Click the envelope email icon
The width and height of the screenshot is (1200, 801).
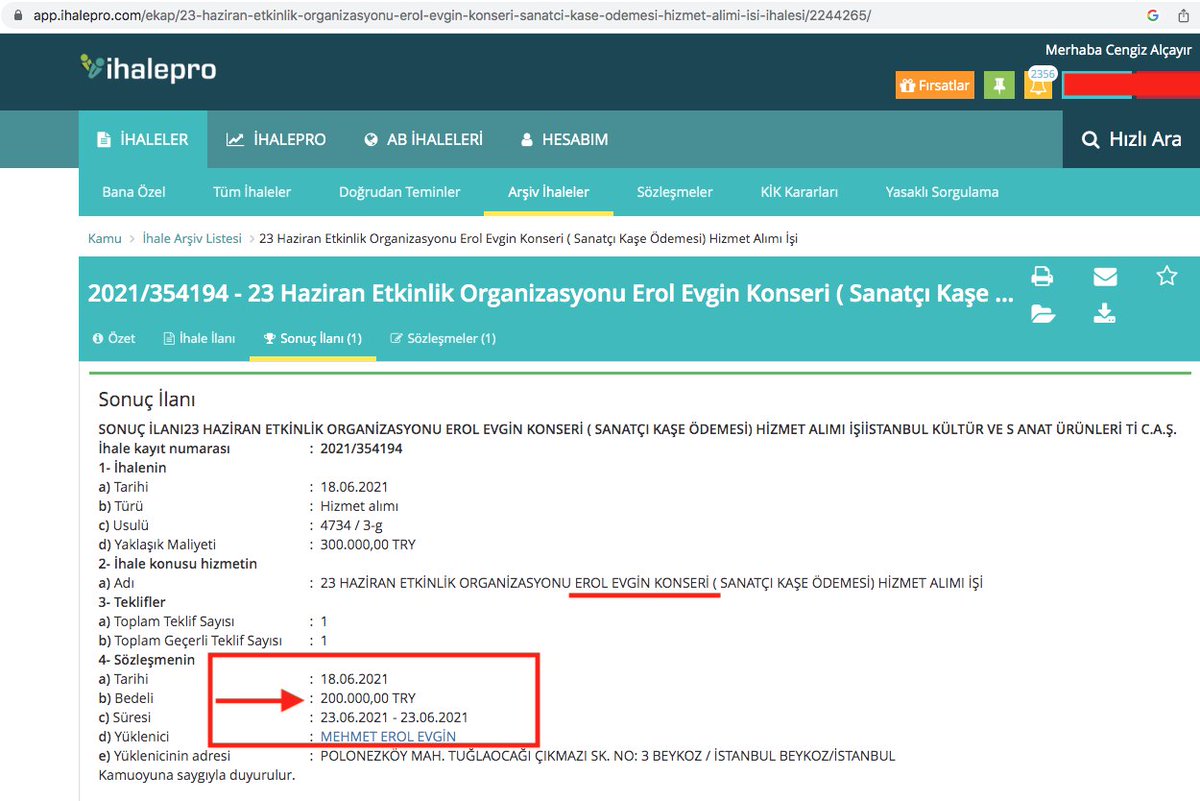pyautogui.click(x=1105, y=276)
